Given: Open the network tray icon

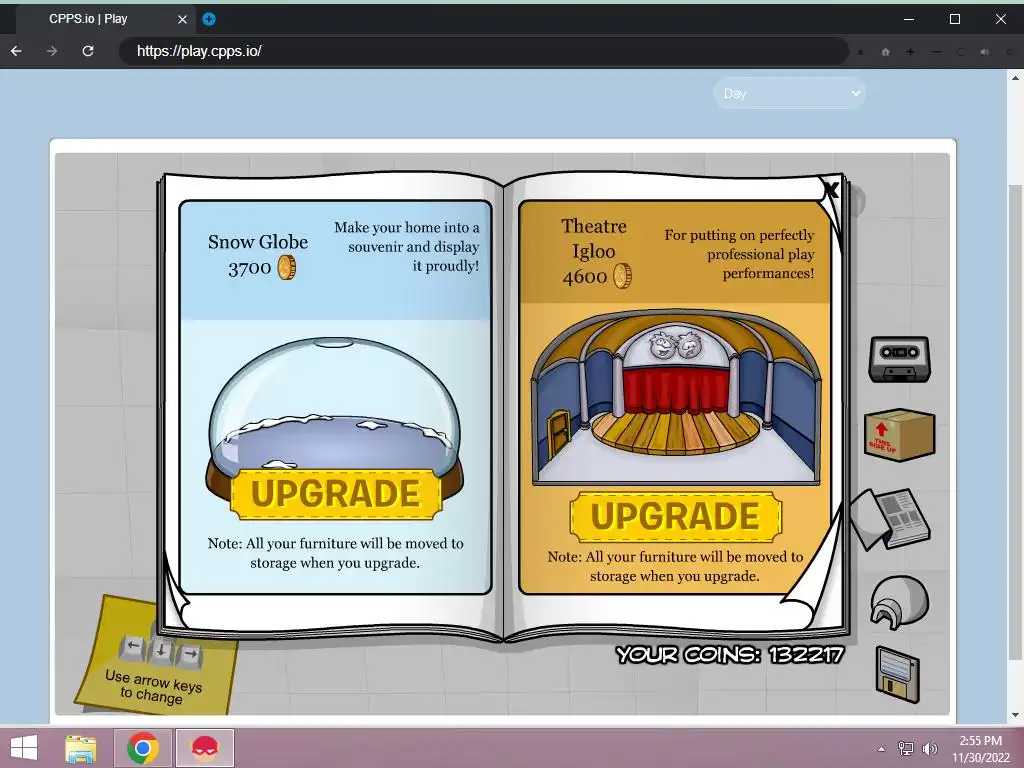Looking at the screenshot, I should point(905,748).
